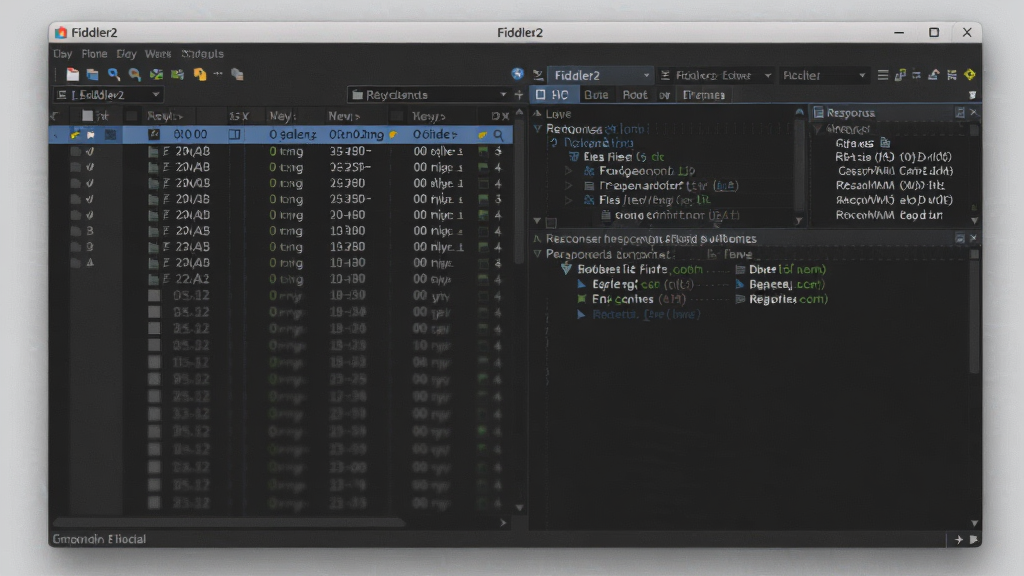The image size is (1024, 576).
Task: Click the blue globe icon
Action: click(517, 74)
